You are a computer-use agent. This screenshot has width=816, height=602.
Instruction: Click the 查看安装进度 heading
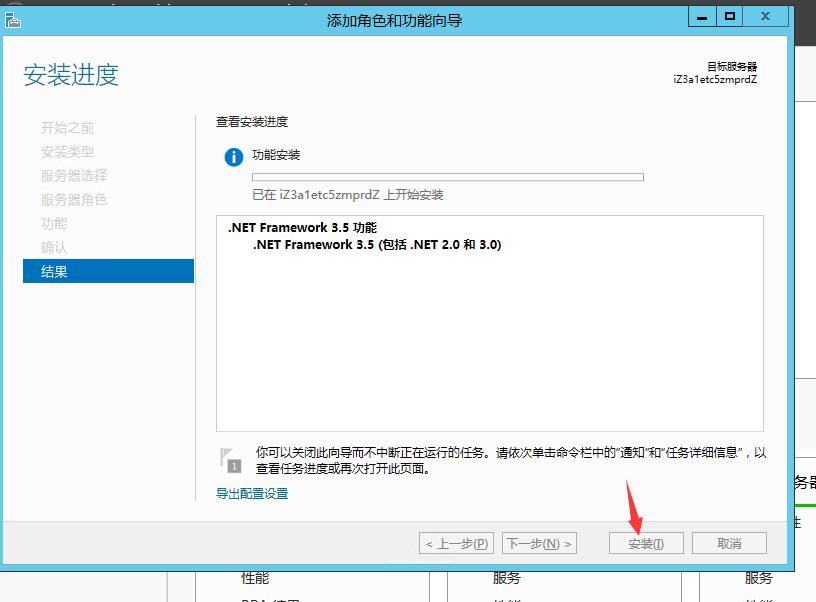tap(252, 122)
